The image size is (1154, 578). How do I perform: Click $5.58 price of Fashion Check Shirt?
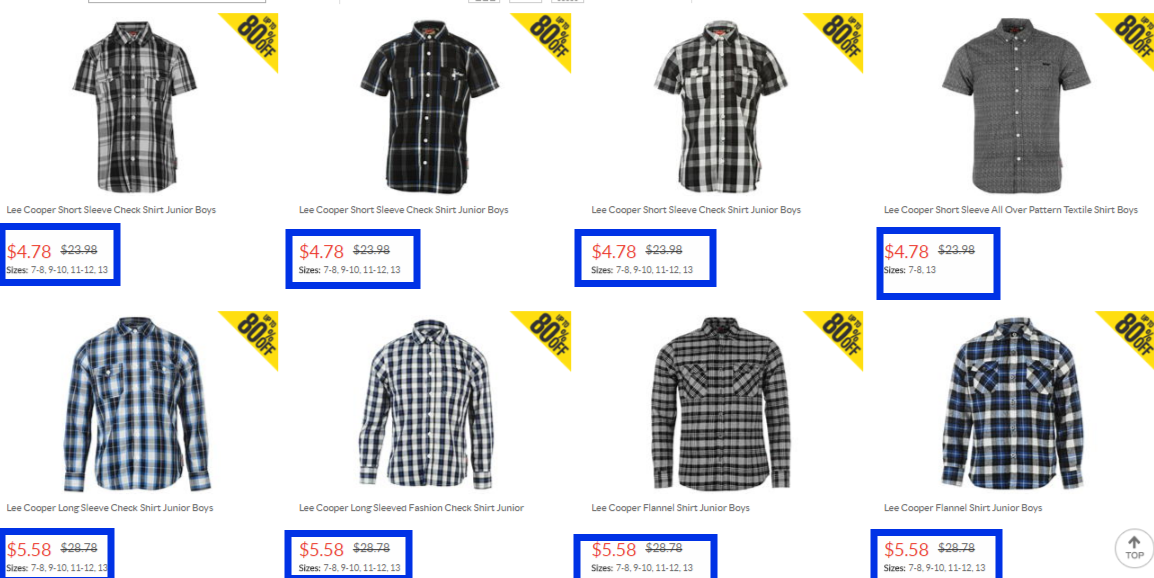322,549
